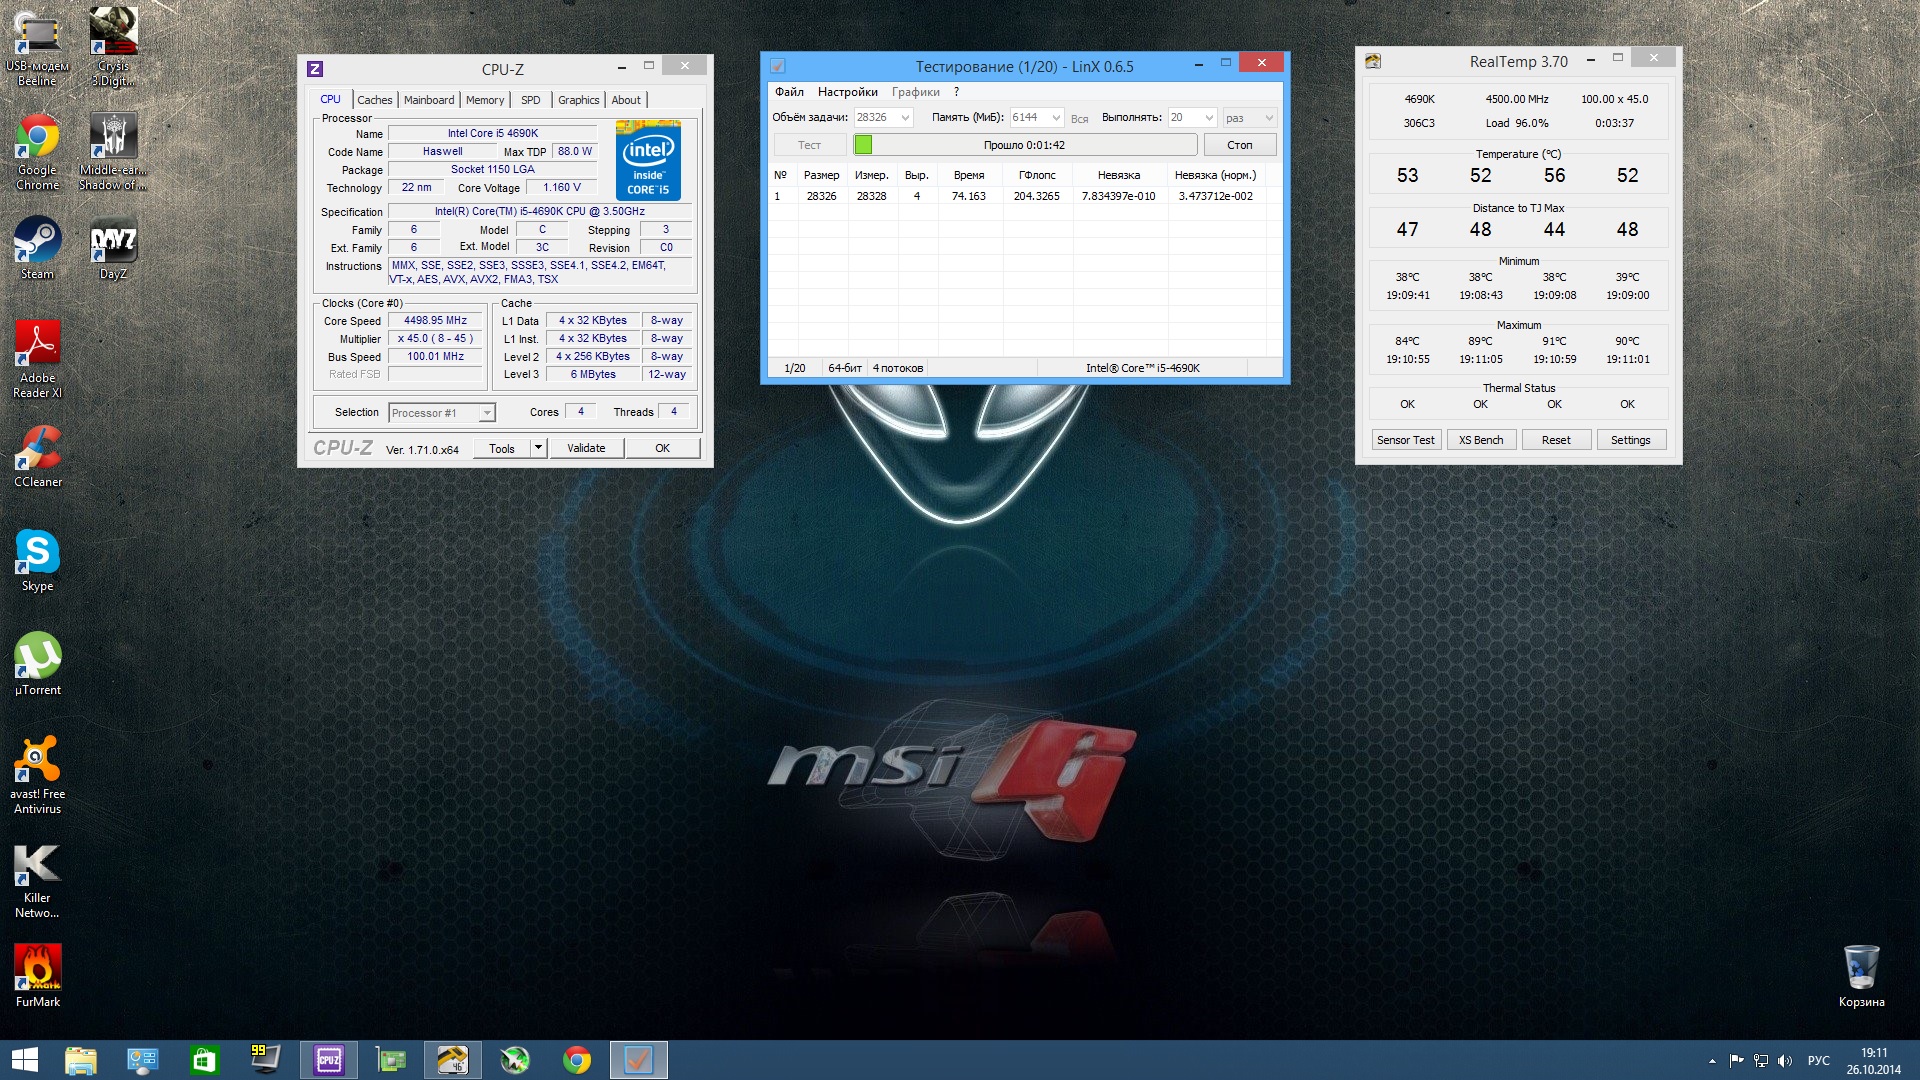The width and height of the screenshot is (1920, 1080).
Task: Click the Tools button in CPU-Z
Action: 502,448
